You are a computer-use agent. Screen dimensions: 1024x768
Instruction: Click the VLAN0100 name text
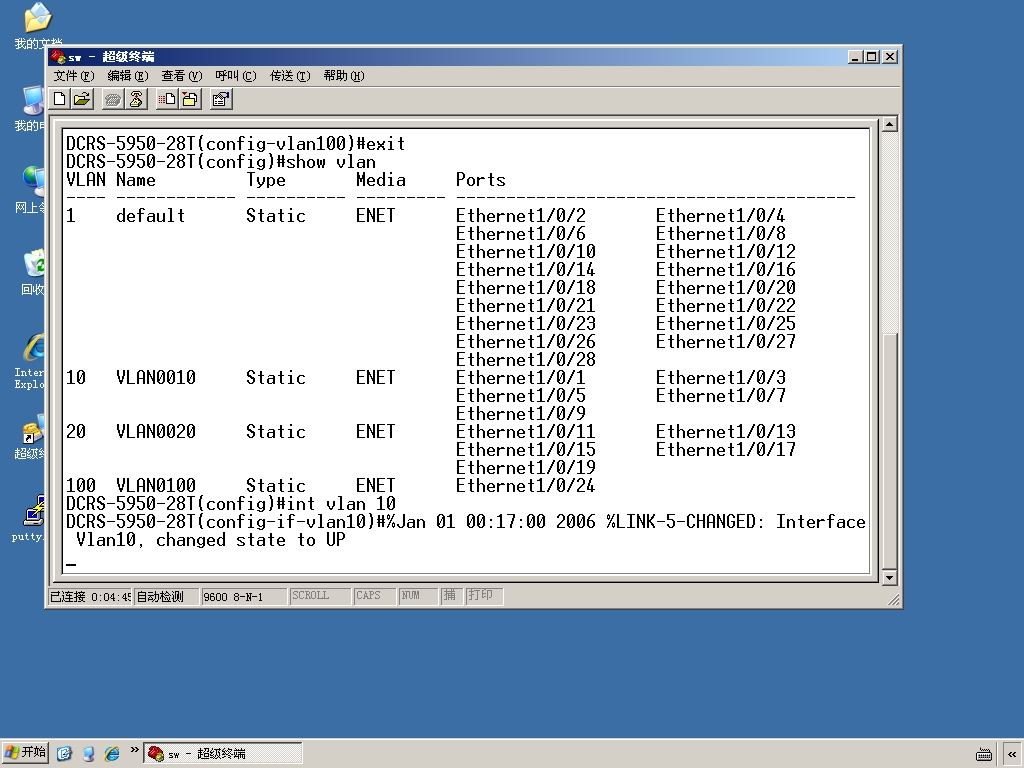(155, 486)
